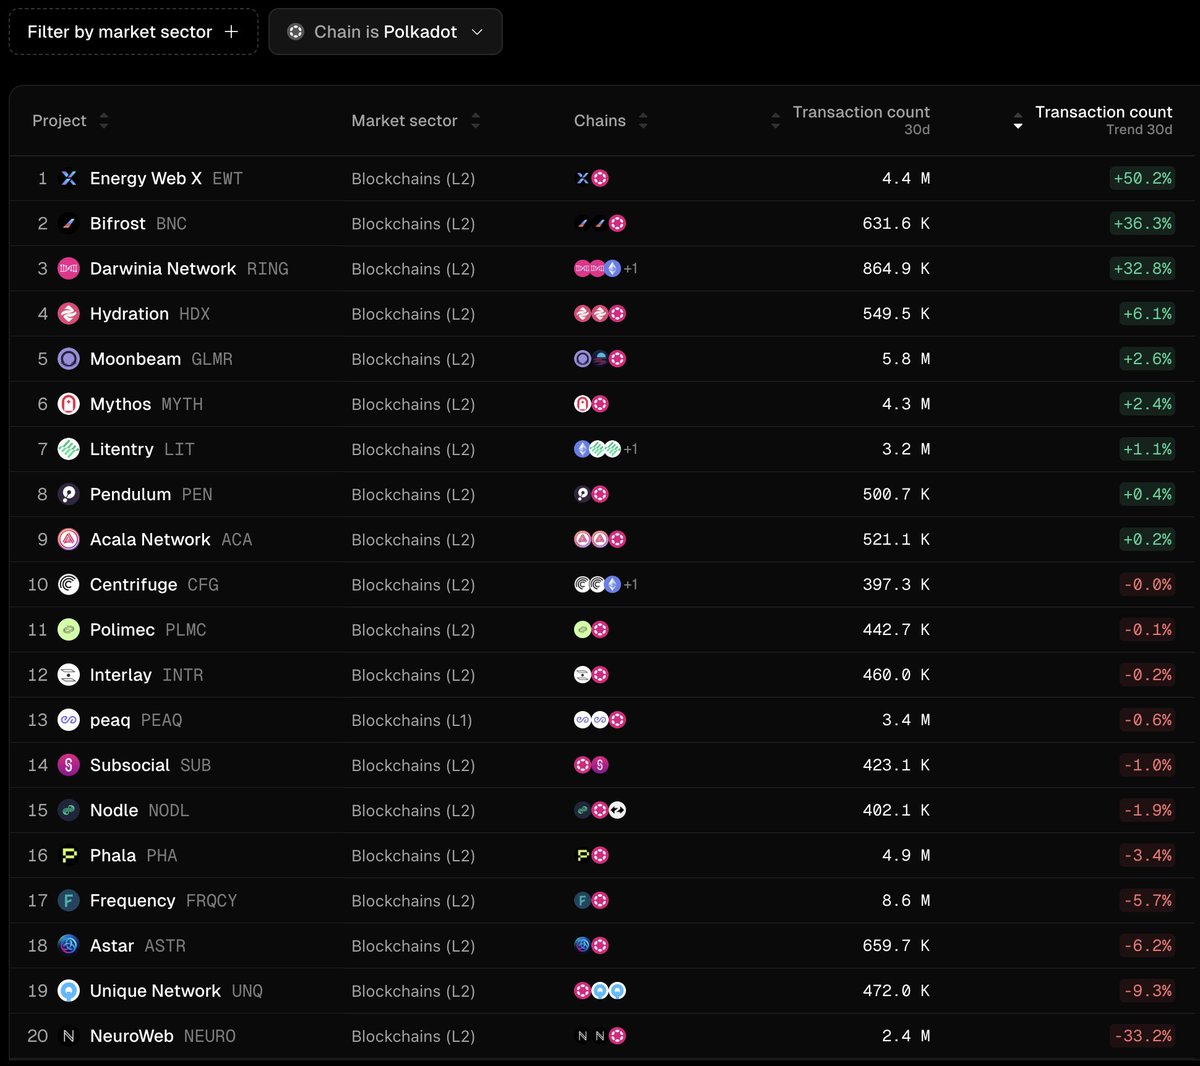The height and width of the screenshot is (1066, 1200).
Task: Click Blockchains (L2) in the Subsocial row
Action: [413, 765]
